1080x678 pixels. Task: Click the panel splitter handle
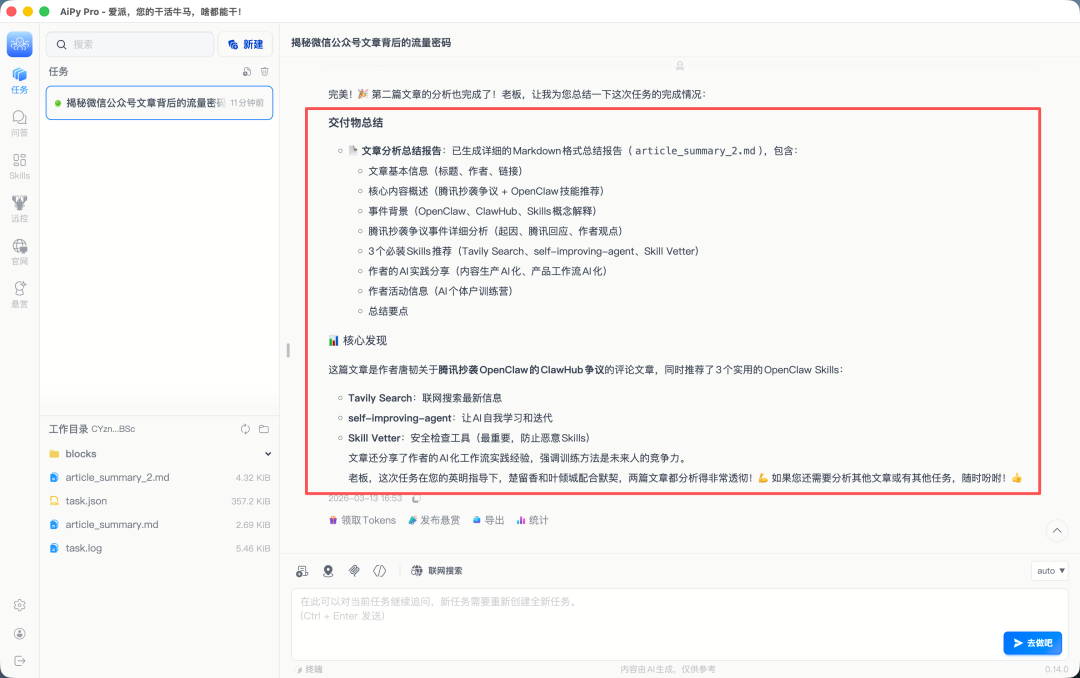click(x=288, y=350)
